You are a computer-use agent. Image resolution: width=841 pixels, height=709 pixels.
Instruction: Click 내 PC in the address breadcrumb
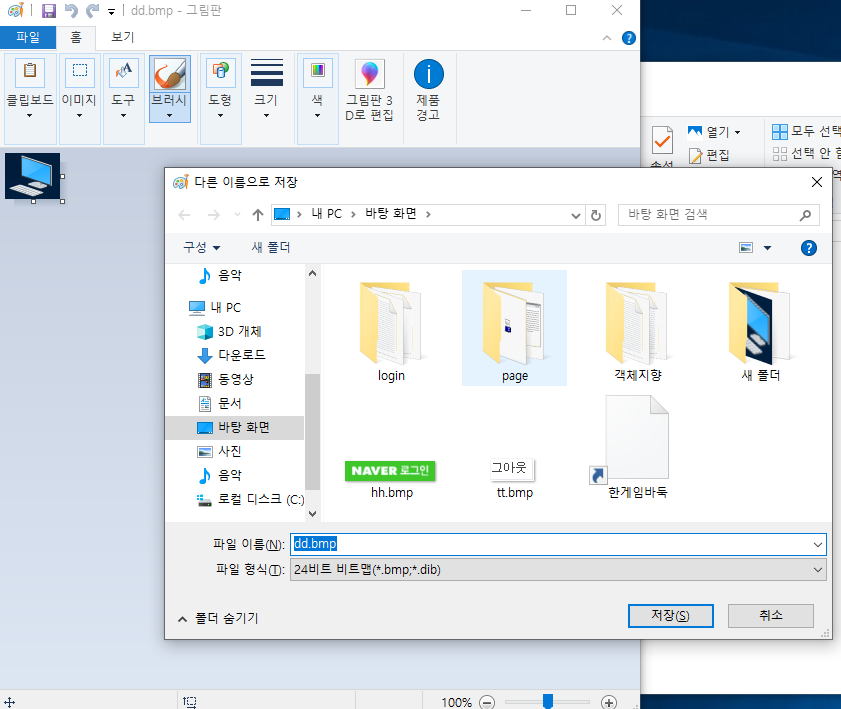click(326, 214)
